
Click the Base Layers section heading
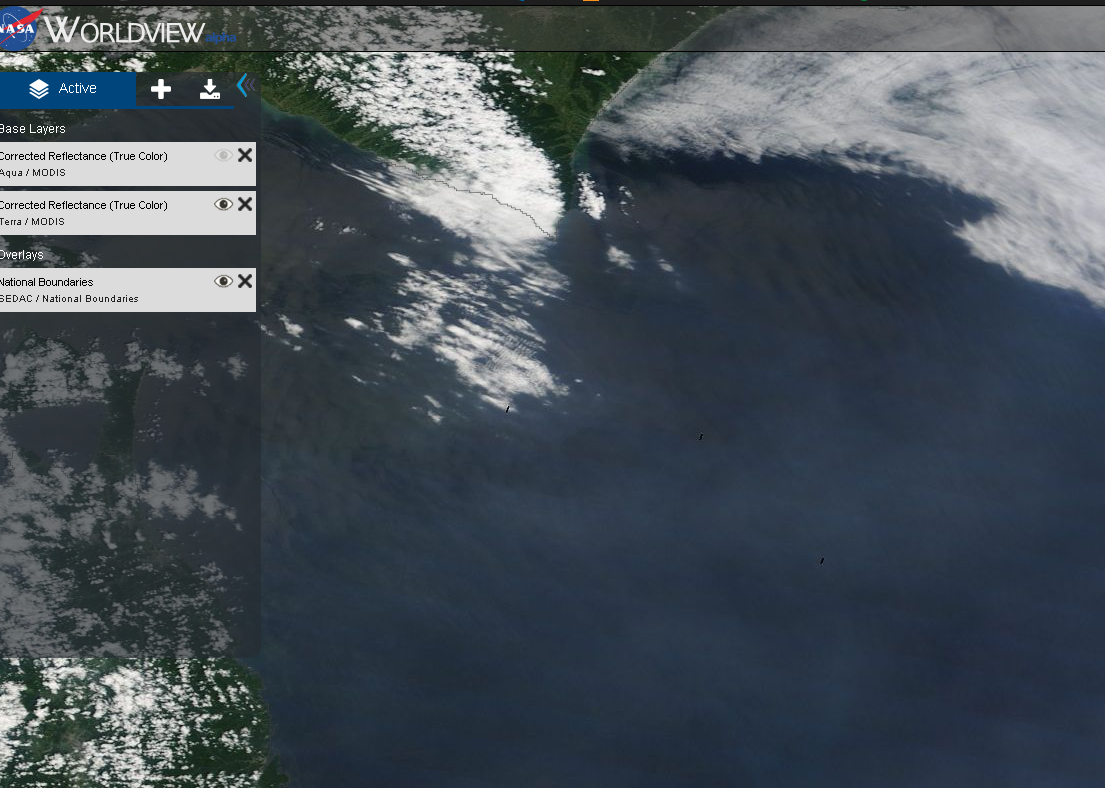(x=32, y=129)
